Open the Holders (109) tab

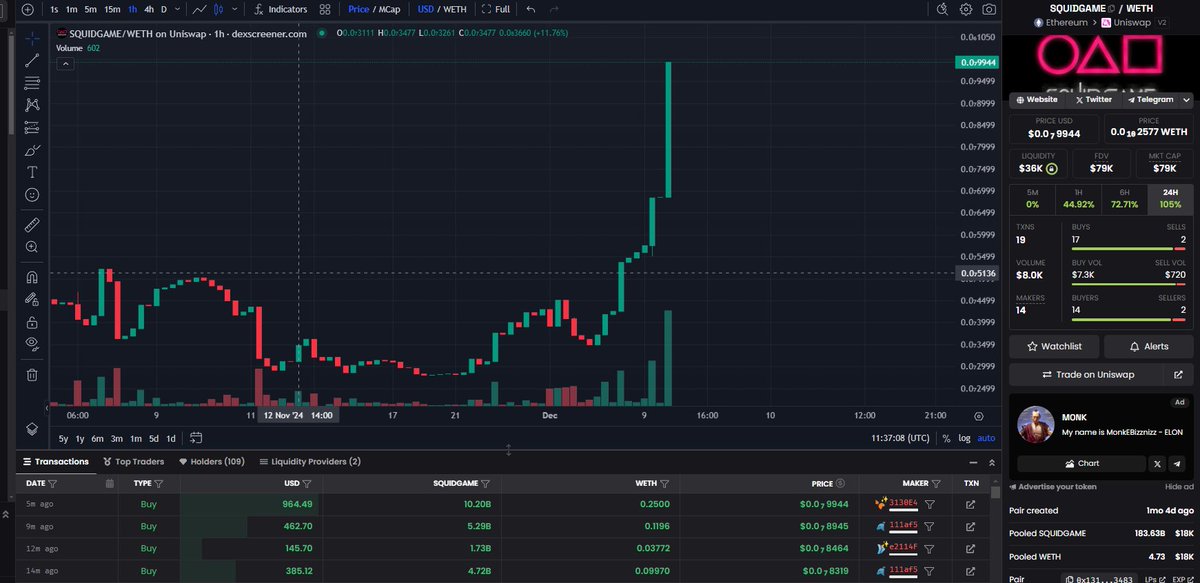212,462
